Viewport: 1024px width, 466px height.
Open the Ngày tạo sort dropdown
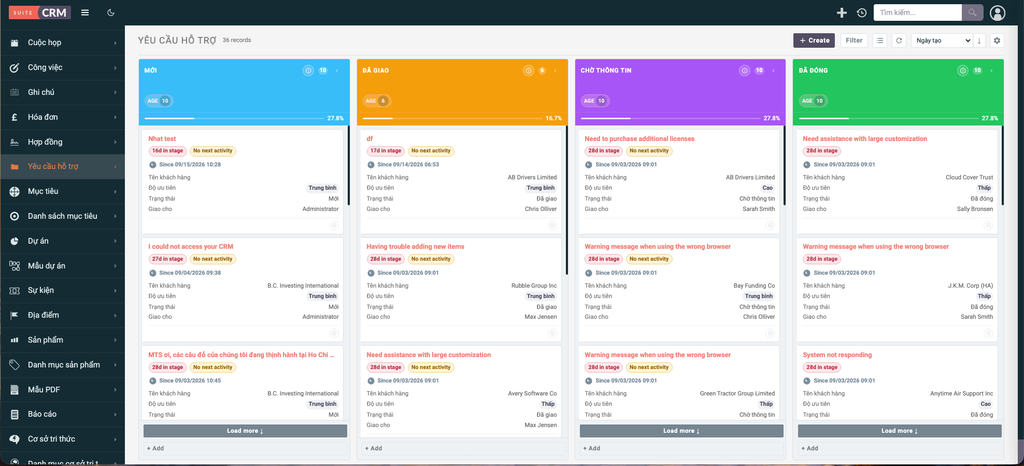point(942,40)
